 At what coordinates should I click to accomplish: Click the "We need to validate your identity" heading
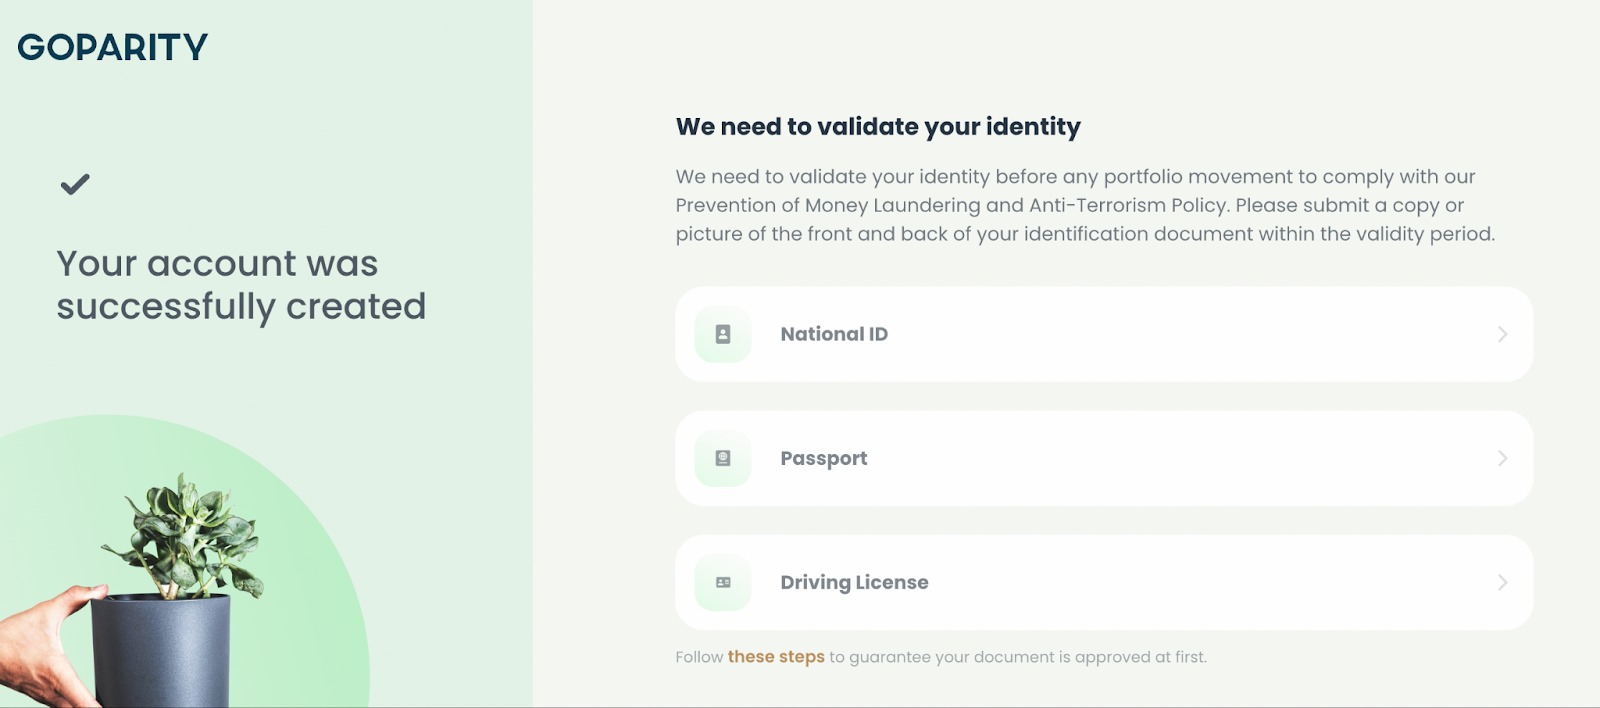point(878,127)
